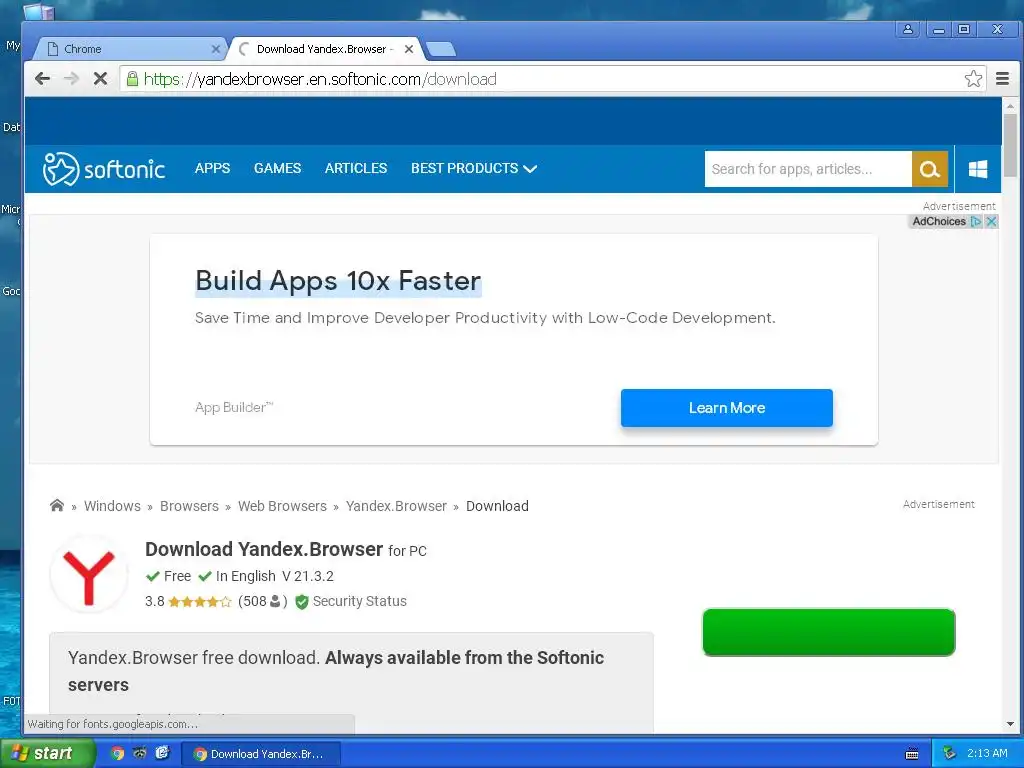Click the Security Status text

(360, 601)
